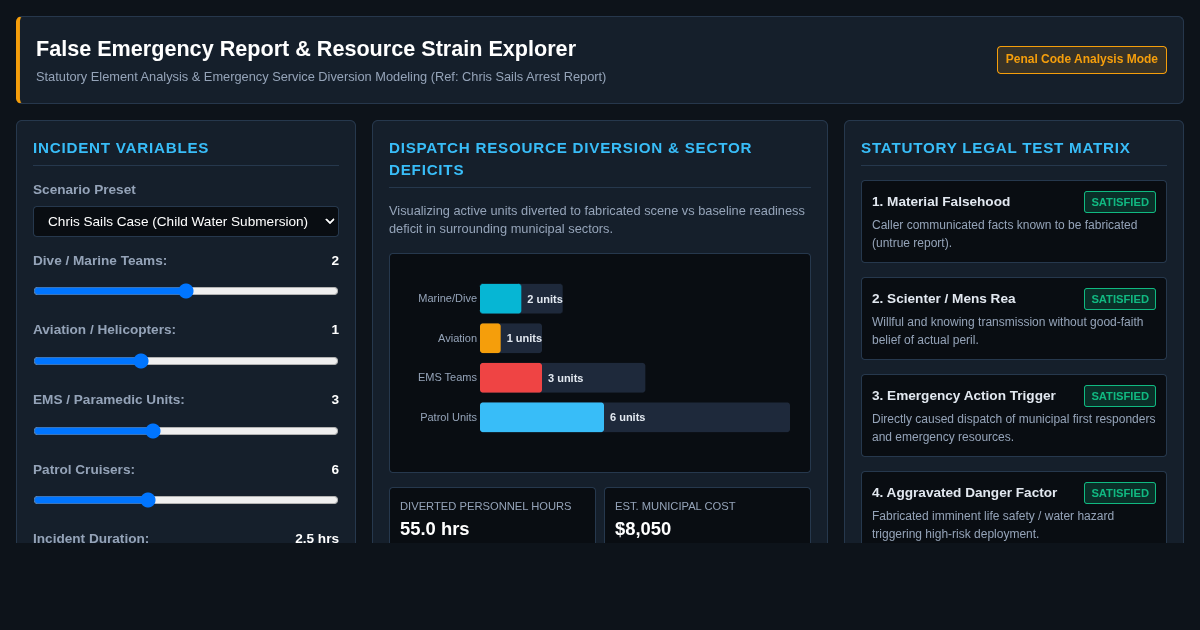Click the EMS Teams red chart bar
This screenshot has height=630, width=1200.
(x=511, y=378)
